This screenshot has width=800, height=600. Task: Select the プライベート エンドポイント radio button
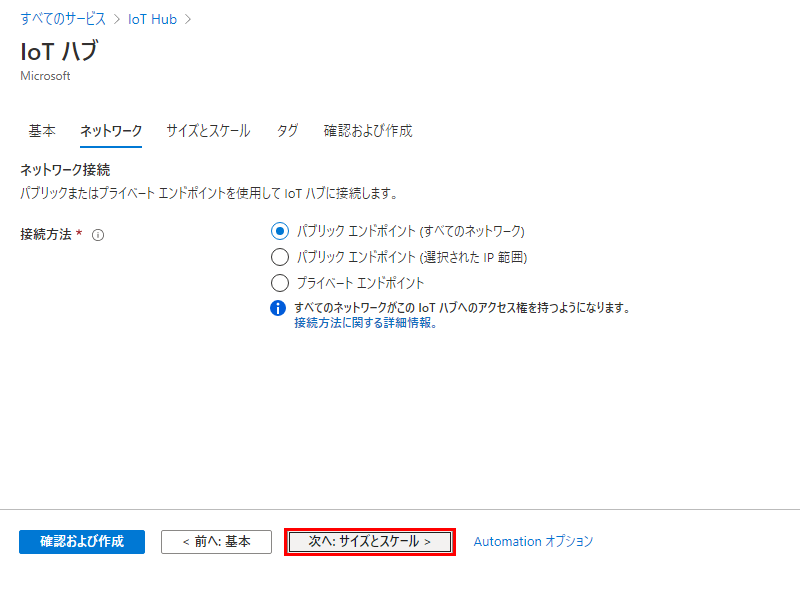pyautogui.click(x=280, y=283)
